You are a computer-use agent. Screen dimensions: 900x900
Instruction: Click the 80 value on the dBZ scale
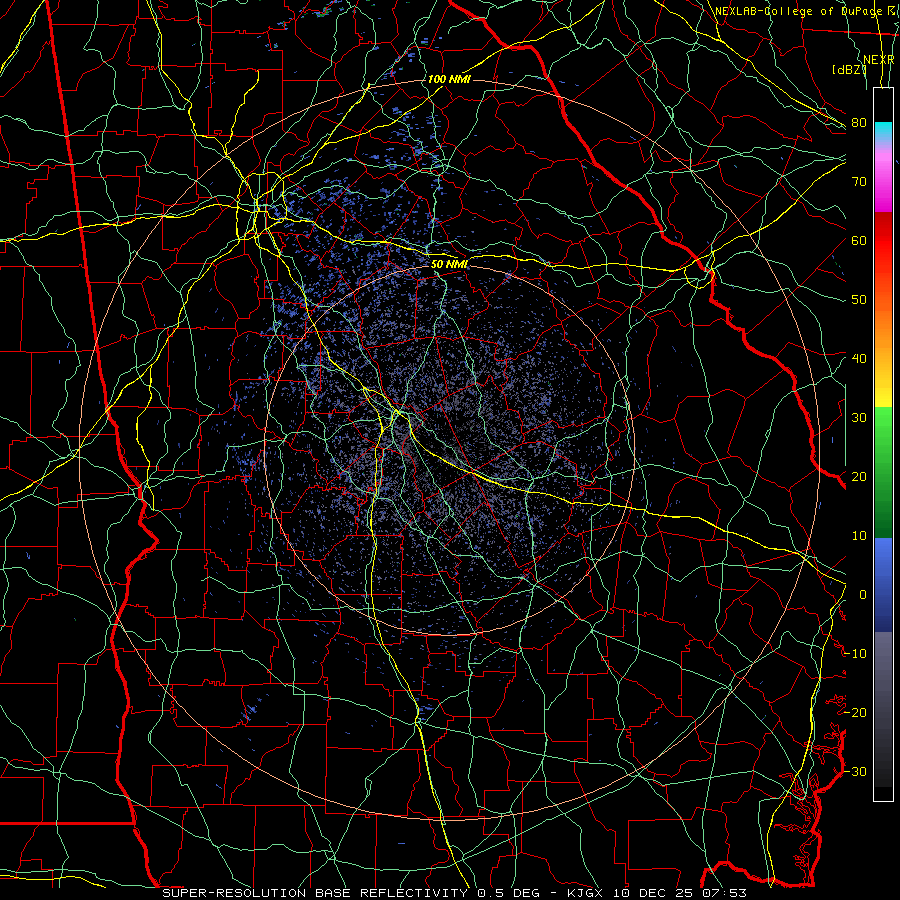(859, 123)
